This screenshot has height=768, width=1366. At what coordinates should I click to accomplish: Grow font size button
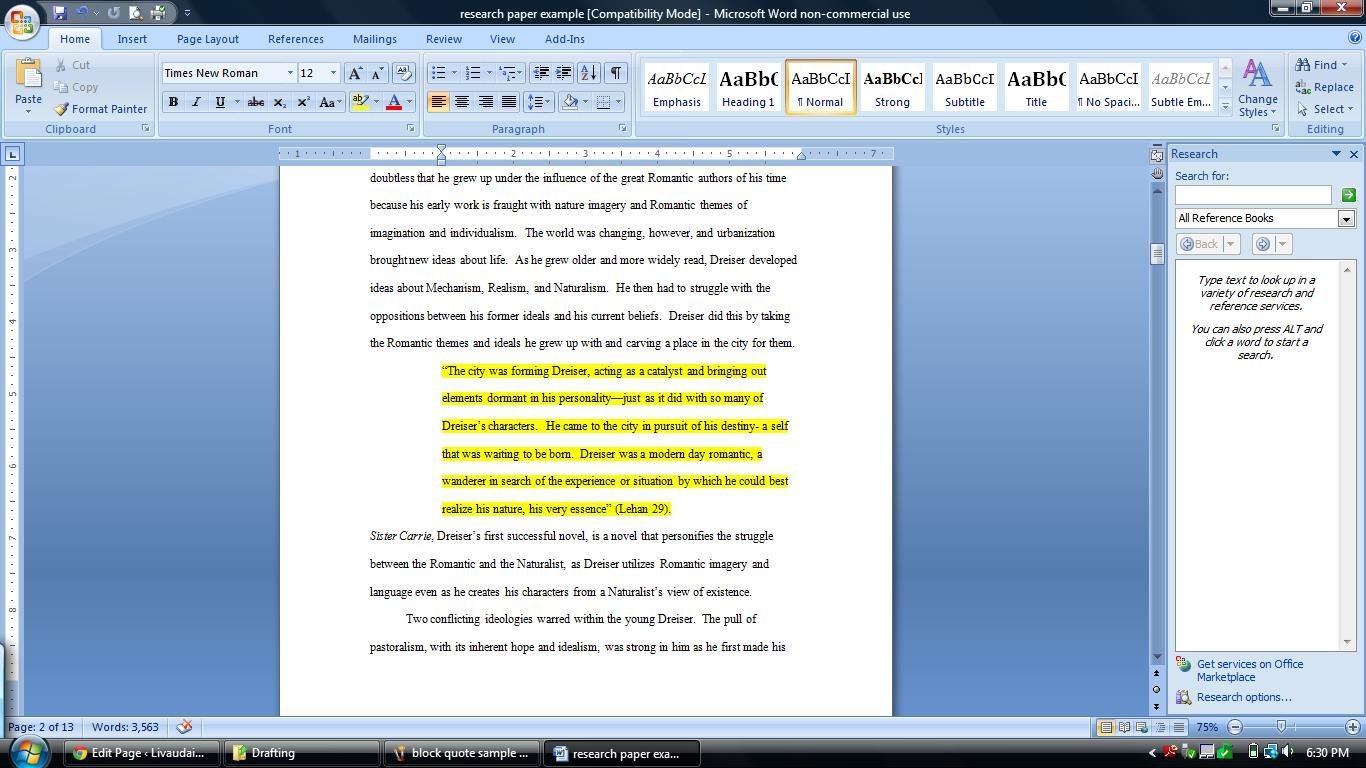tap(355, 73)
